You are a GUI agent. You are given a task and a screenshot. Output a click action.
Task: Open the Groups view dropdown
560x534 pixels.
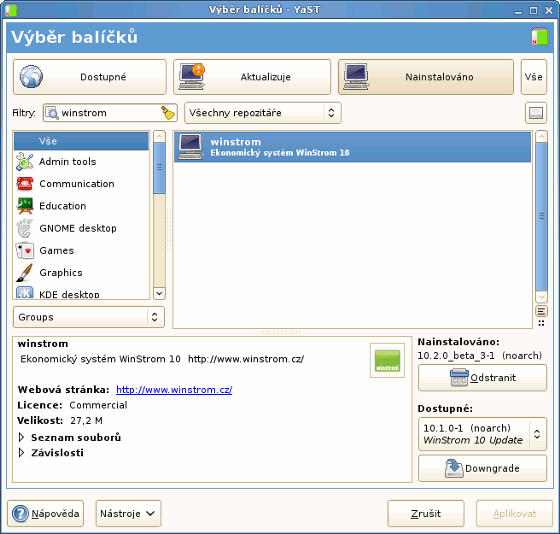point(89,317)
